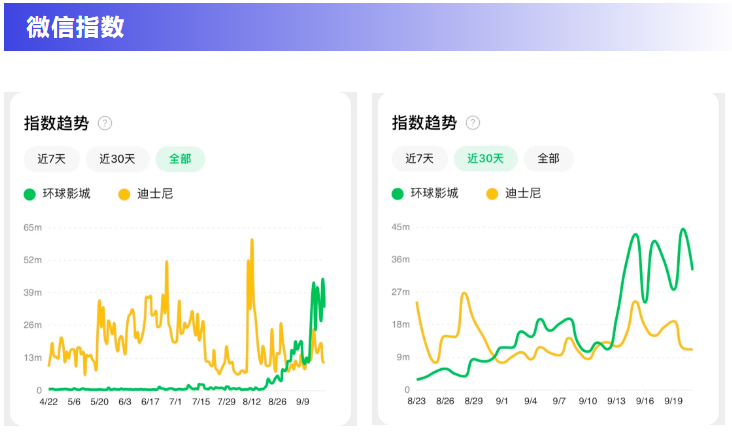The image size is (732, 440).
Task: Click help icon beside right 指数趋势 title
Action: 473,123
